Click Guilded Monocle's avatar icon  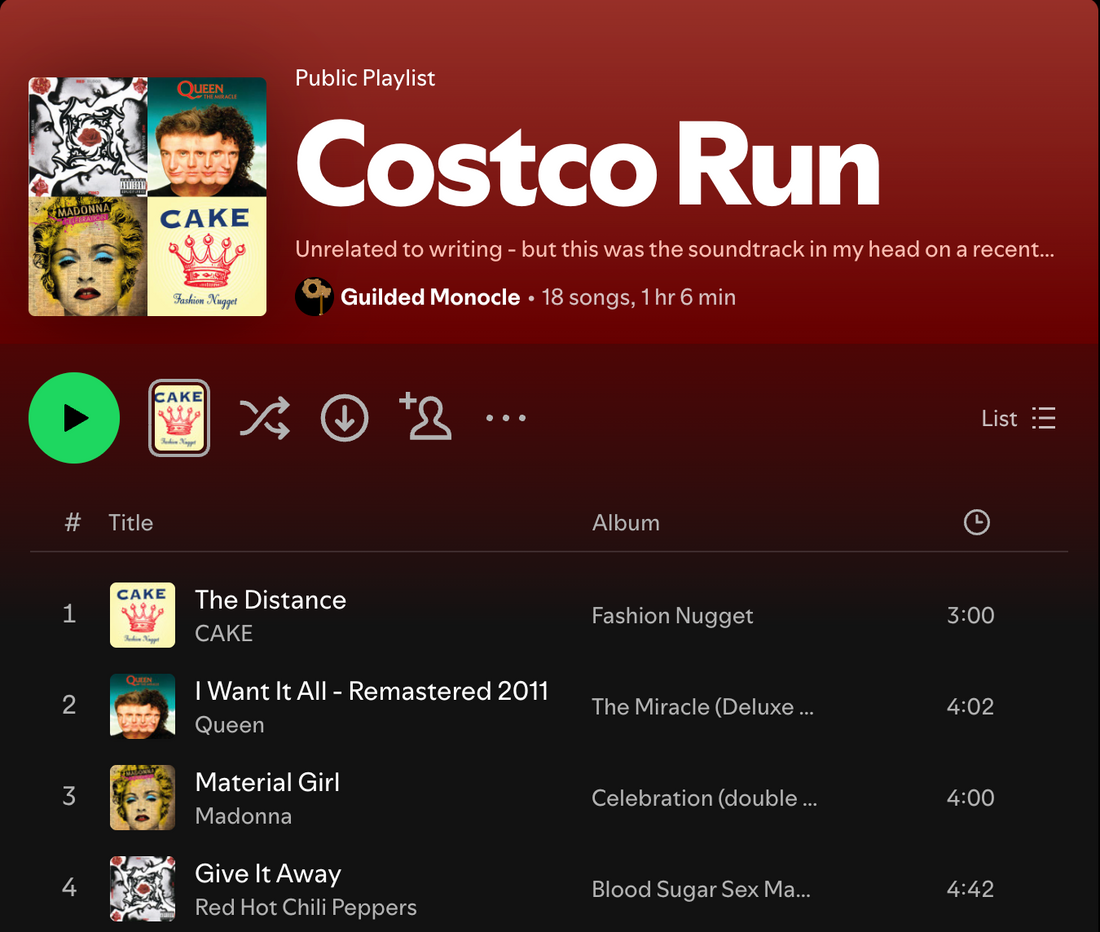(315, 297)
